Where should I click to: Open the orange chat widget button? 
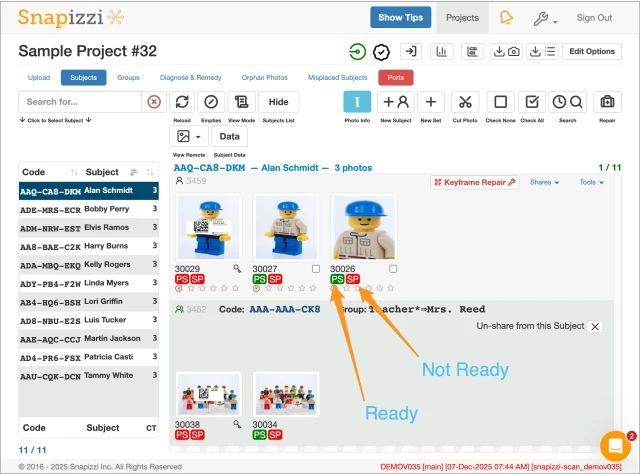[615, 446]
